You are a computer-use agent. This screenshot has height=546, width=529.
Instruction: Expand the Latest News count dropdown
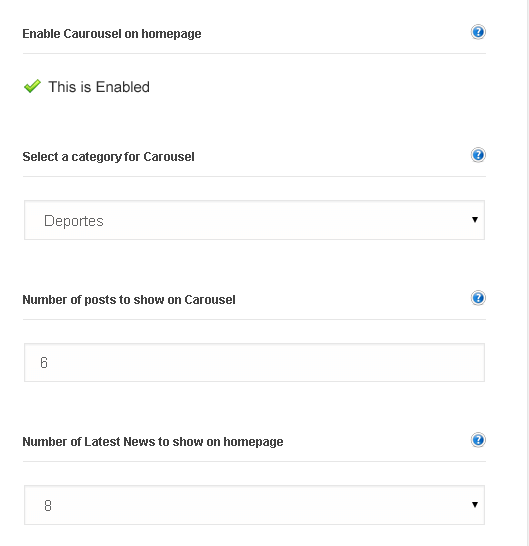point(254,505)
